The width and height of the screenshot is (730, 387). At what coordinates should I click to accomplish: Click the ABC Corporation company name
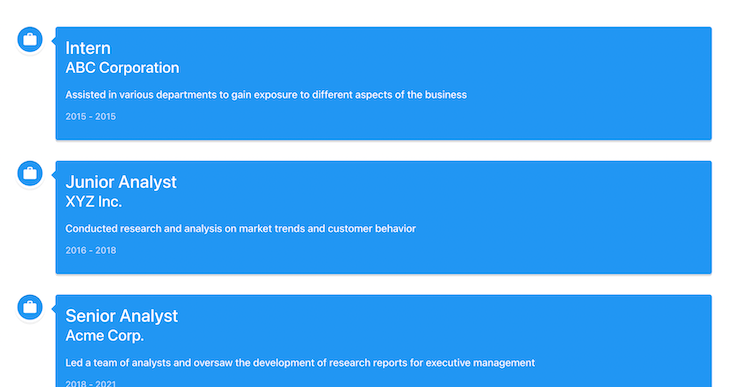coord(122,68)
